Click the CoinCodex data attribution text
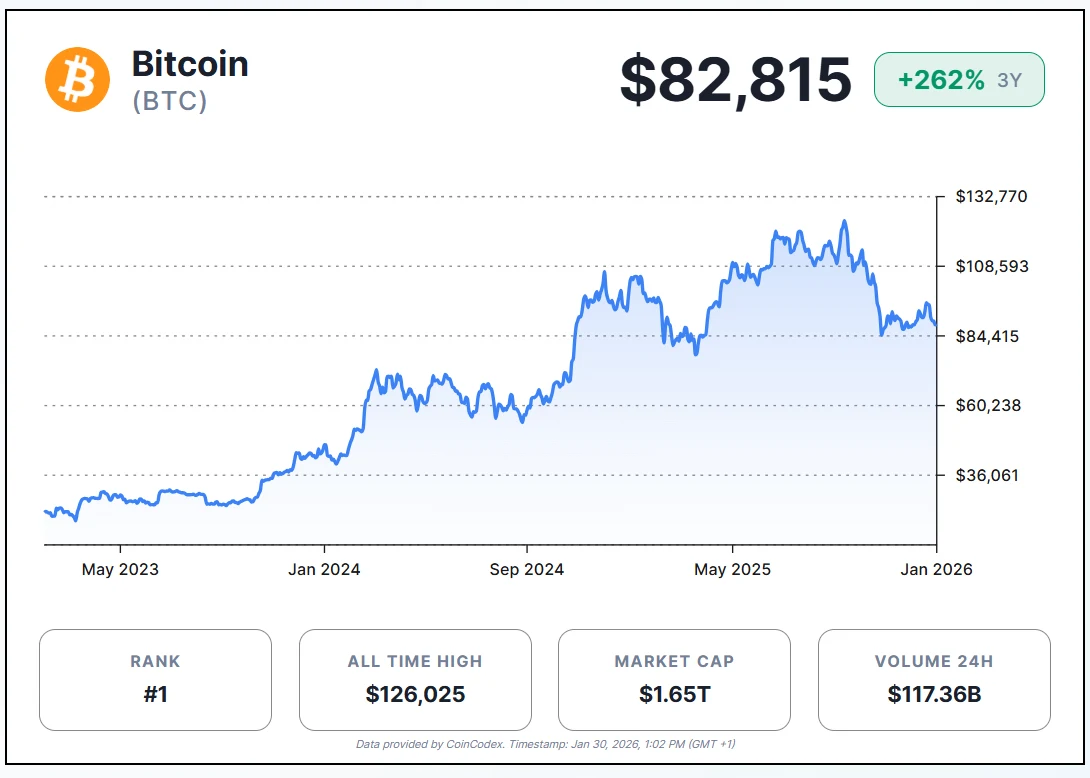This screenshot has height=778, width=1090. (545, 744)
